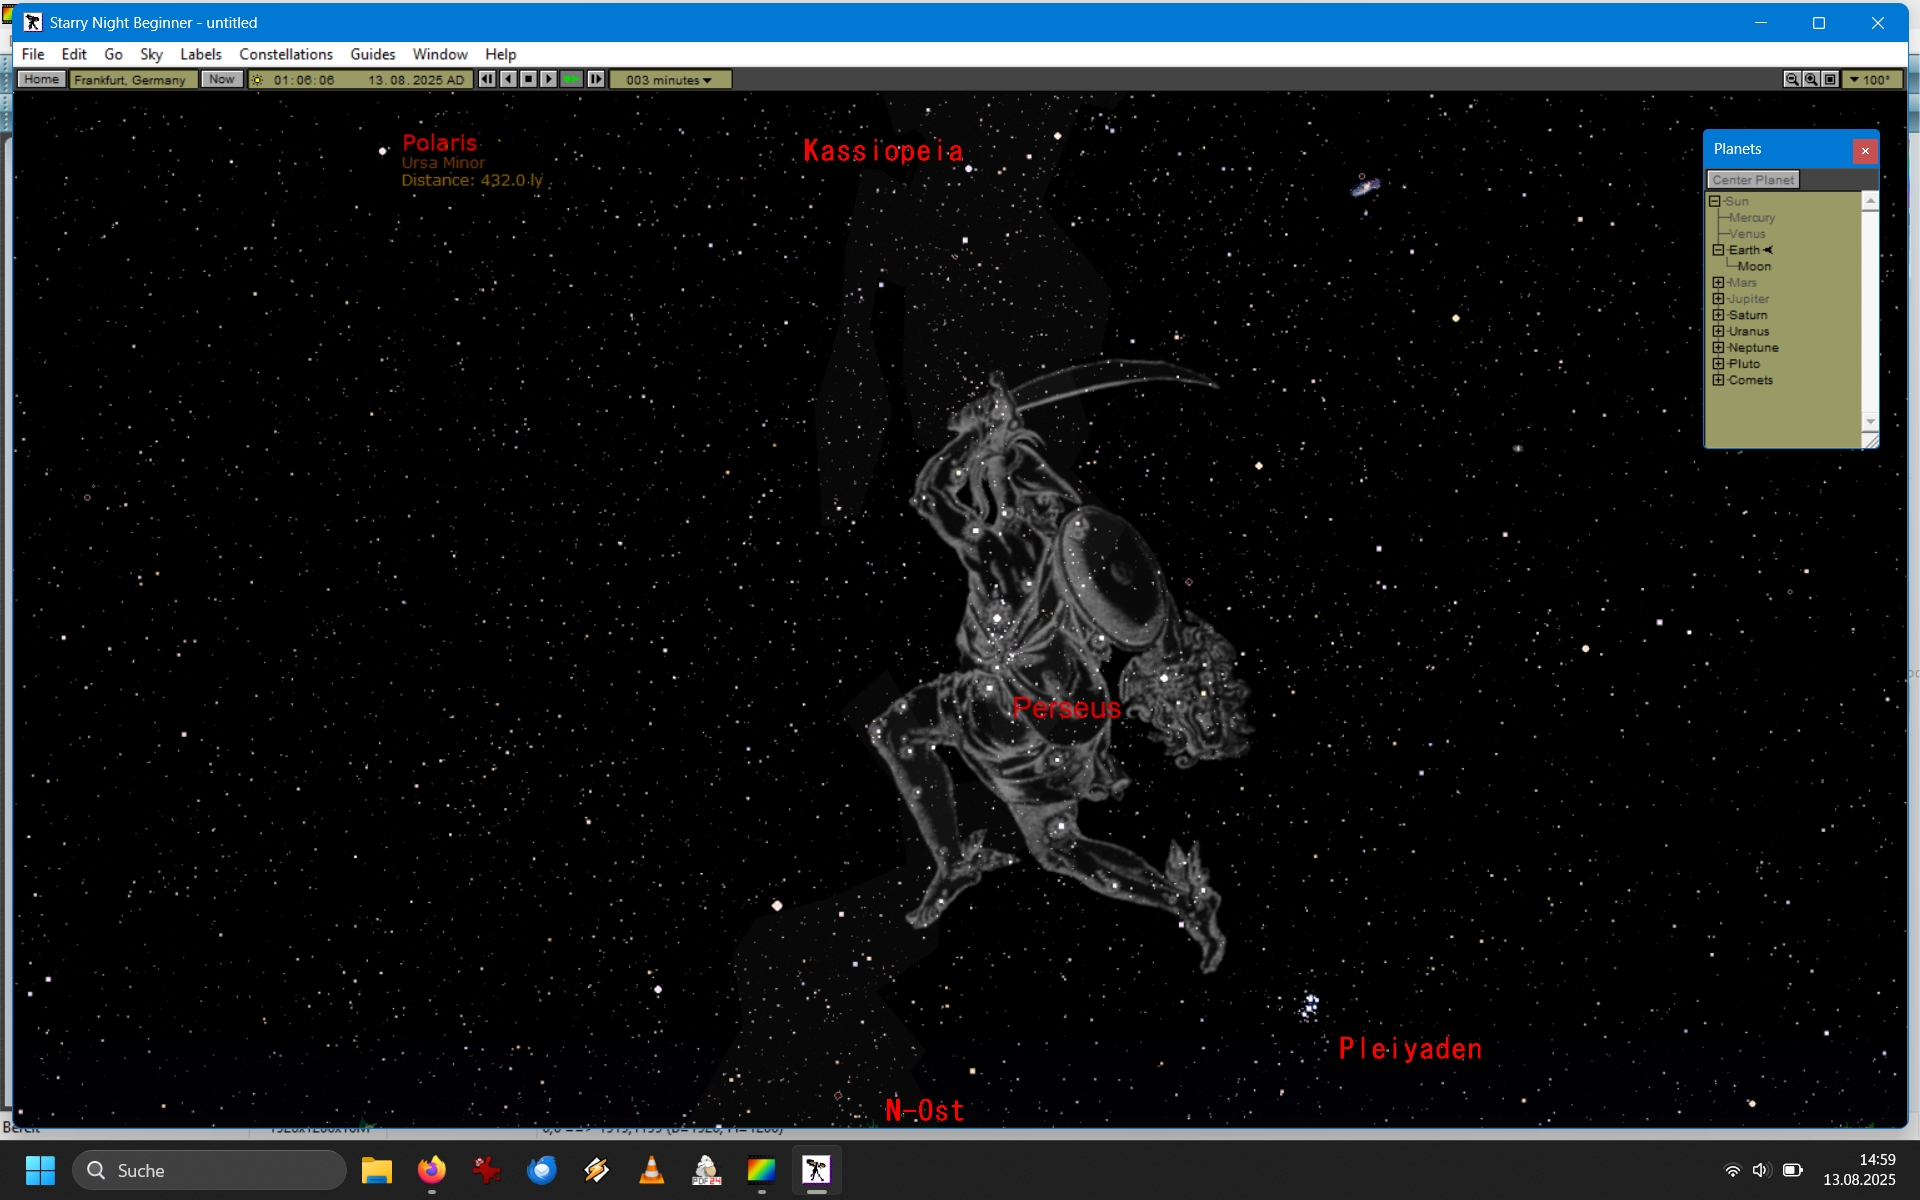Open File Explorer from the taskbar
1920x1200 pixels.
pyautogui.click(x=376, y=1170)
